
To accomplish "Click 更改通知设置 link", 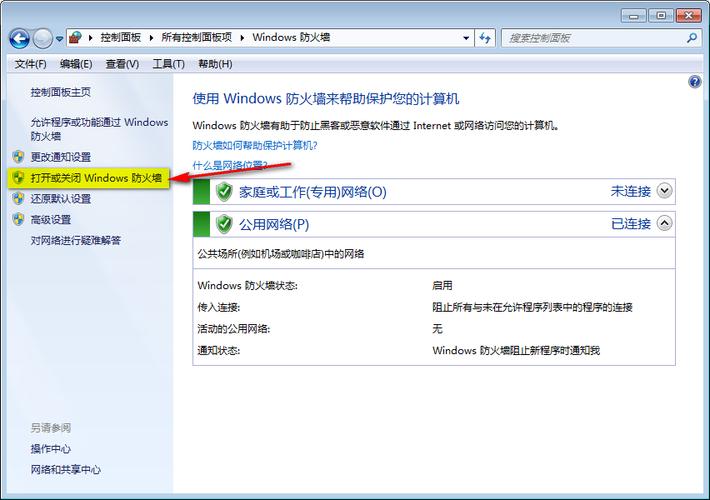I will (61, 157).
